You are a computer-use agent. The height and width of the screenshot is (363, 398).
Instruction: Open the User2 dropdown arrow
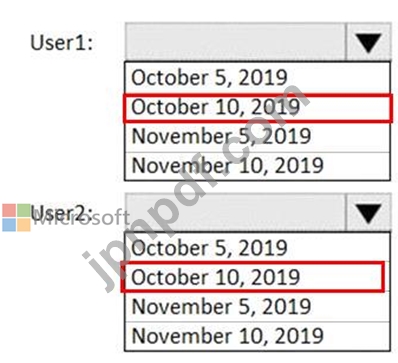tap(368, 212)
